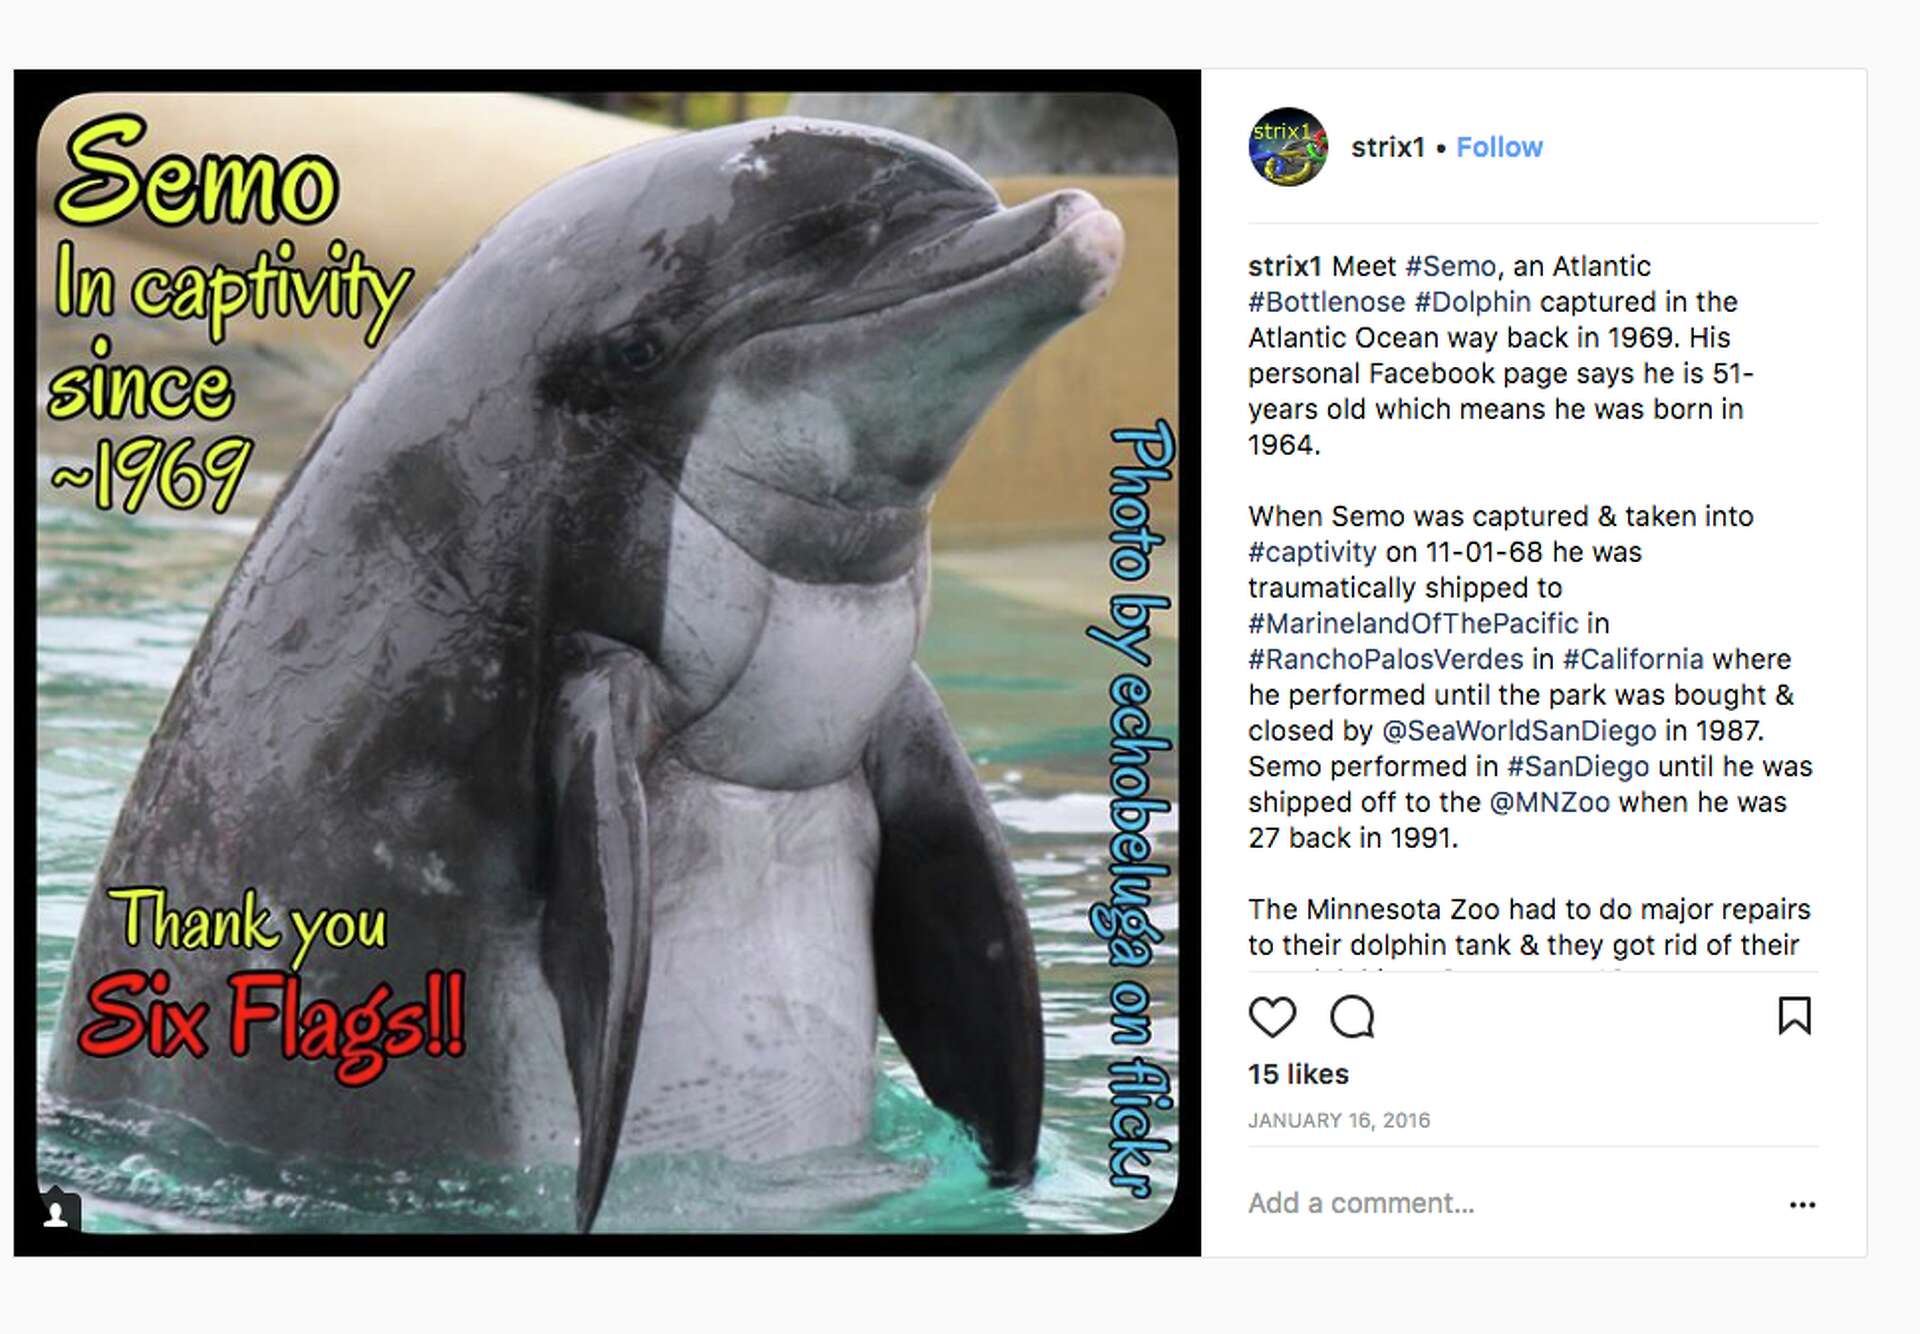Open the three-dot more options menu
This screenshot has height=1334, width=1920.
[x=1802, y=1205]
